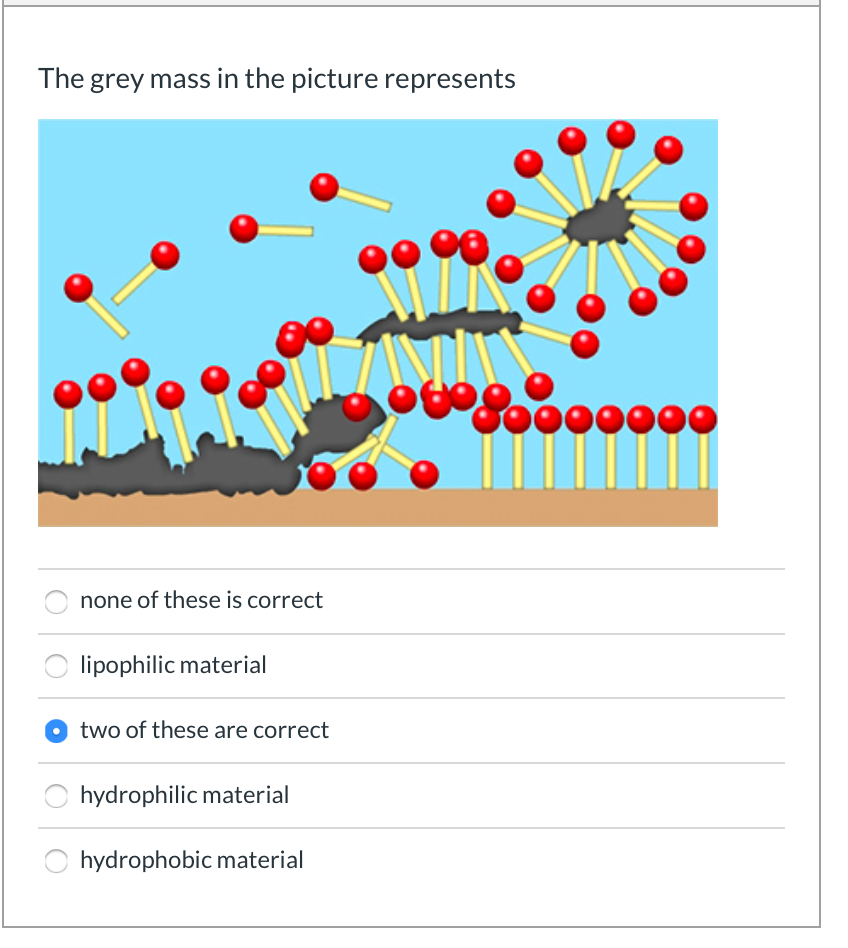This screenshot has width=848, height=948.
Task: Select the "hydrophilic material" radio button
Action: pyautogui.click(x=56, y=796)
